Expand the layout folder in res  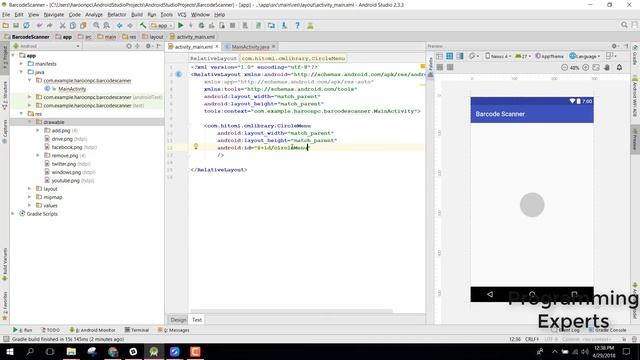pyautogui.click(x=30, y=189)
